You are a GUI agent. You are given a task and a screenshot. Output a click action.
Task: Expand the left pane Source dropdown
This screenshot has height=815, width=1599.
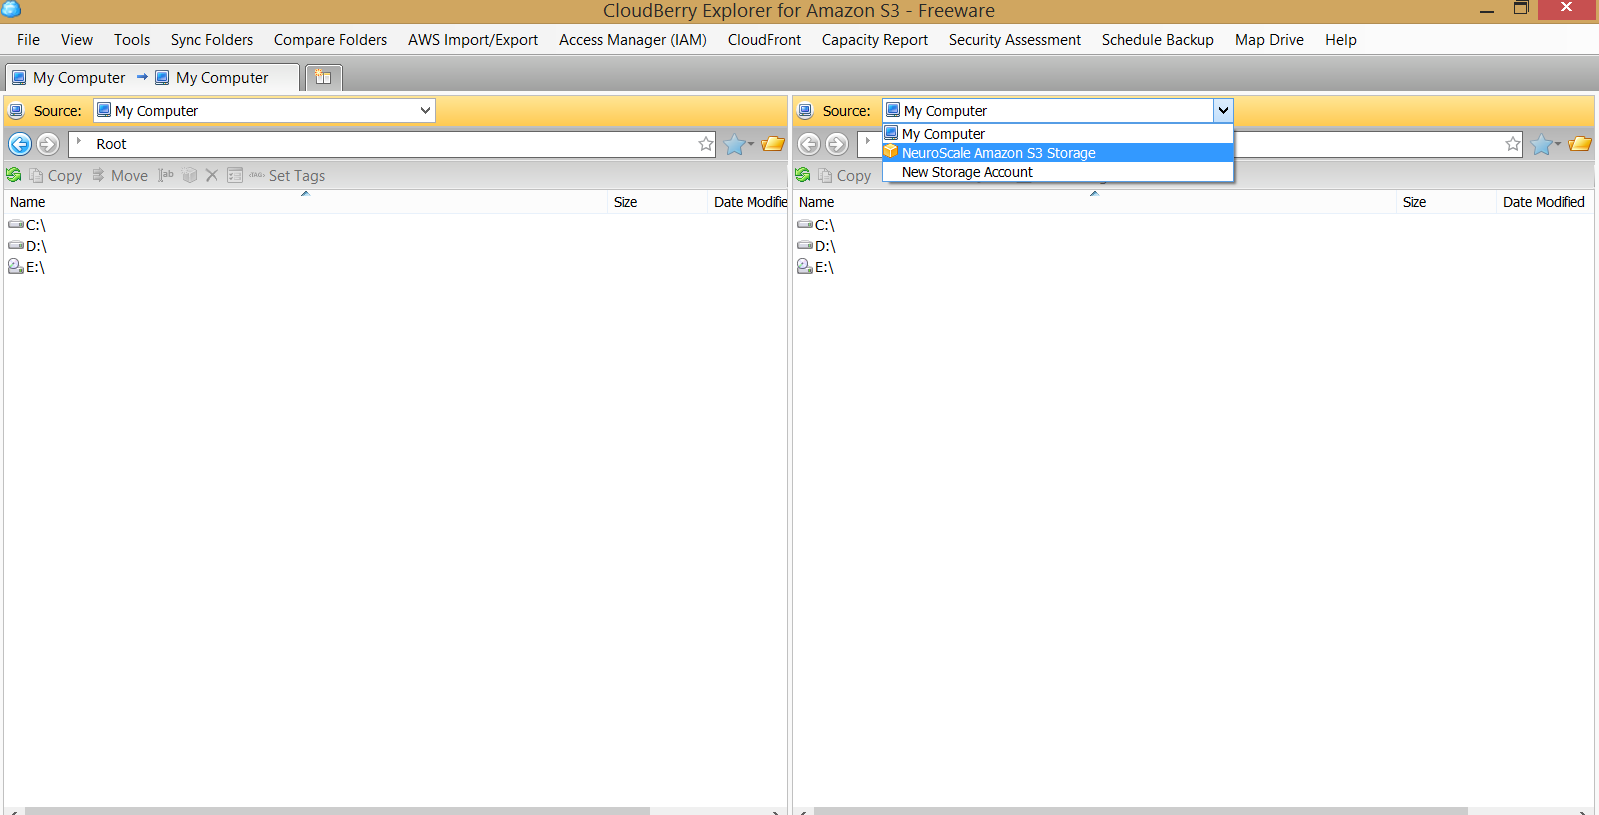coord(425,110)
